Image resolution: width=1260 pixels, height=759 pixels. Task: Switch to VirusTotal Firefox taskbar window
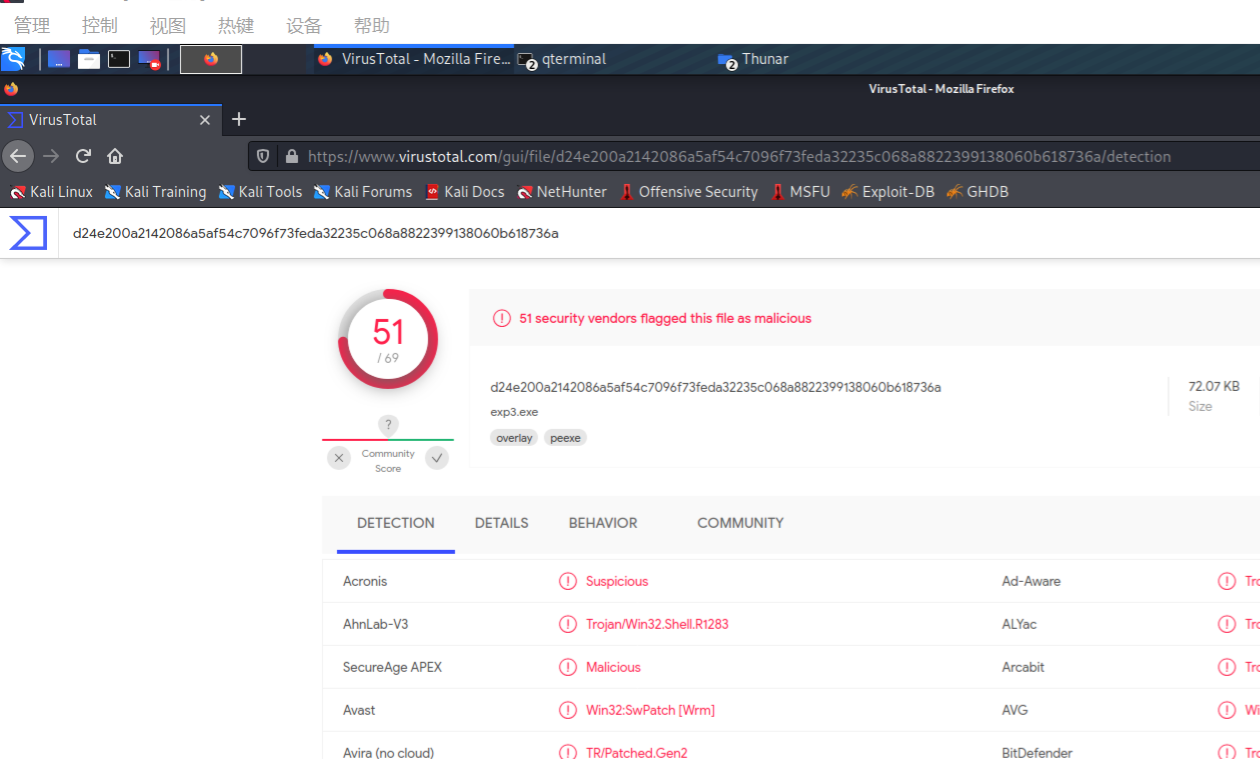coord(414,59)
